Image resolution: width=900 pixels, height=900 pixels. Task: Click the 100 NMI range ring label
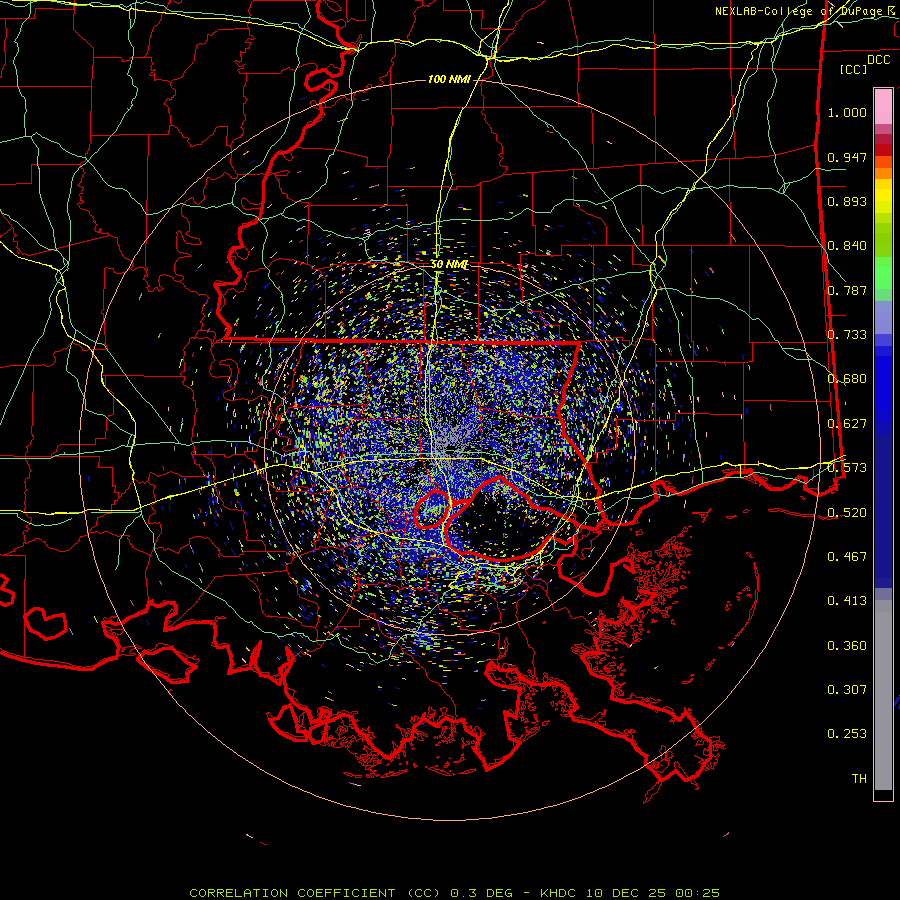pyautogui.click(x=449, y=79)
